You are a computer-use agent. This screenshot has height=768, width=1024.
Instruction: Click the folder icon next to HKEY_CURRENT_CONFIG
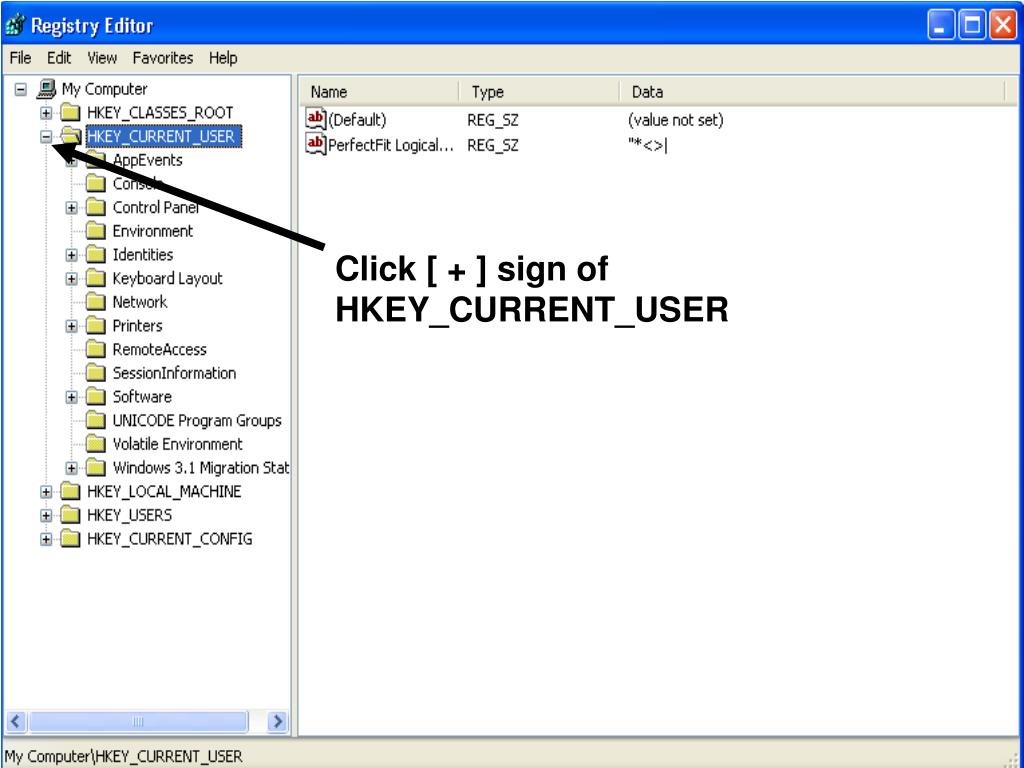click(71, 539)
